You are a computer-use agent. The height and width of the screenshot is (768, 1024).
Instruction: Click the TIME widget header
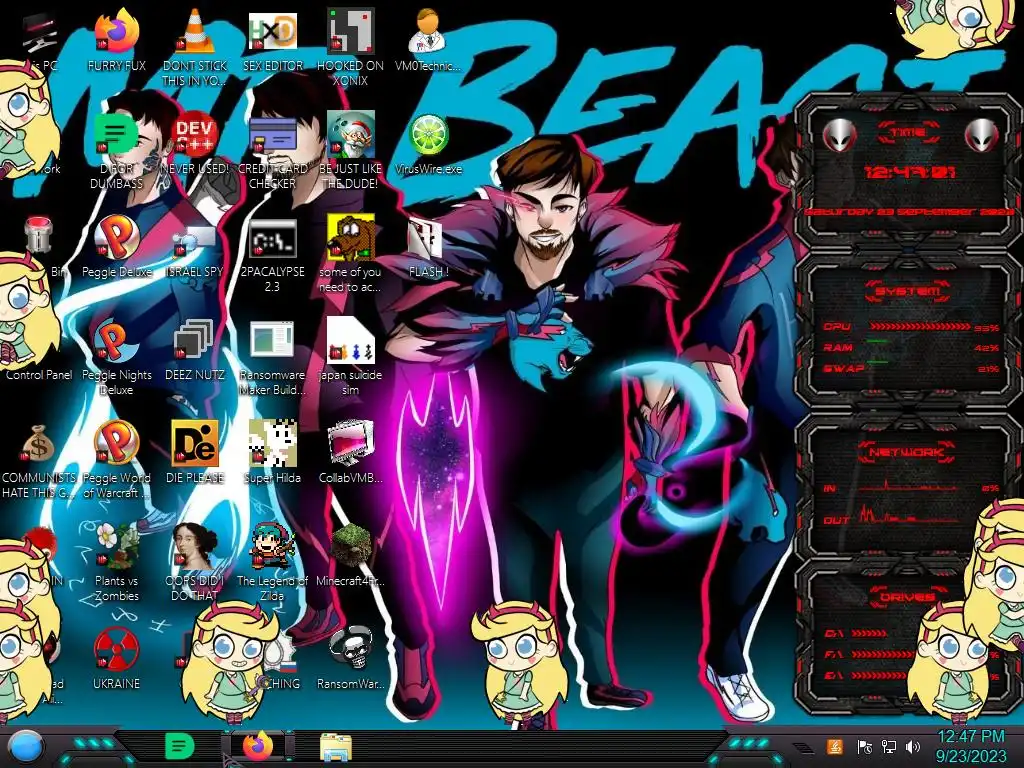pyautogui.click(x=908, y=133)
